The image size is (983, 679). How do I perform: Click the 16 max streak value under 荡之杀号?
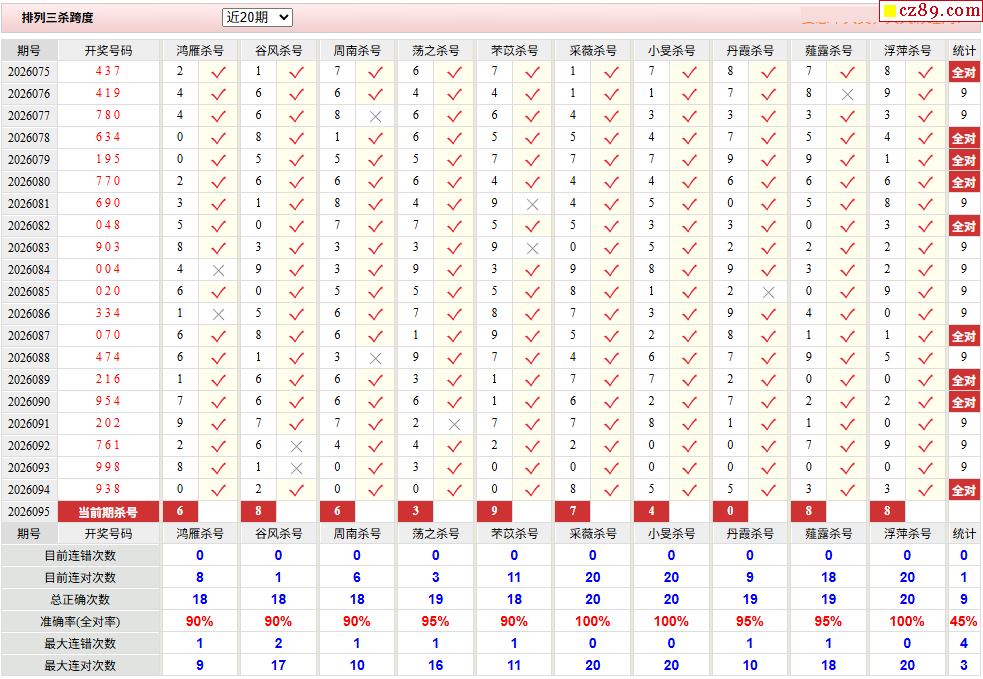(x=435, y=665)
